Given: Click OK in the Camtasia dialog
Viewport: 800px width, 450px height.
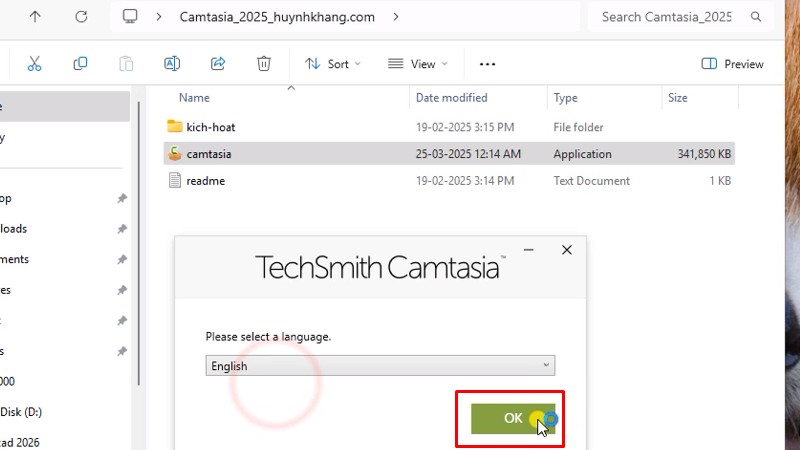Looking at the screenshot, I should (x=512, y=418).
